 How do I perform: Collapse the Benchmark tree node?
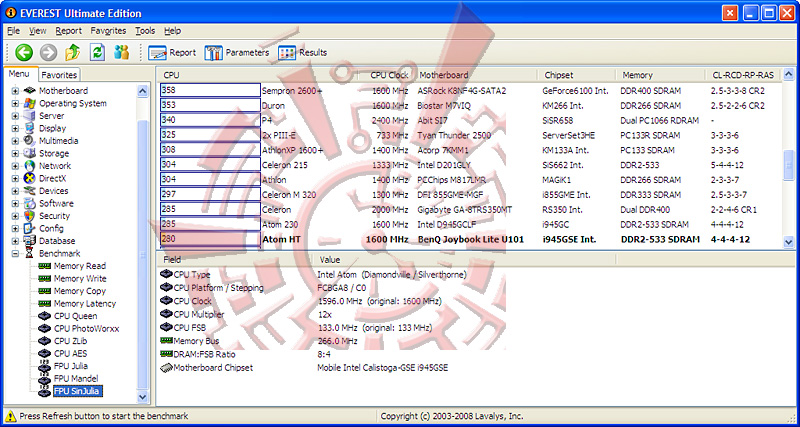point(15,254)
